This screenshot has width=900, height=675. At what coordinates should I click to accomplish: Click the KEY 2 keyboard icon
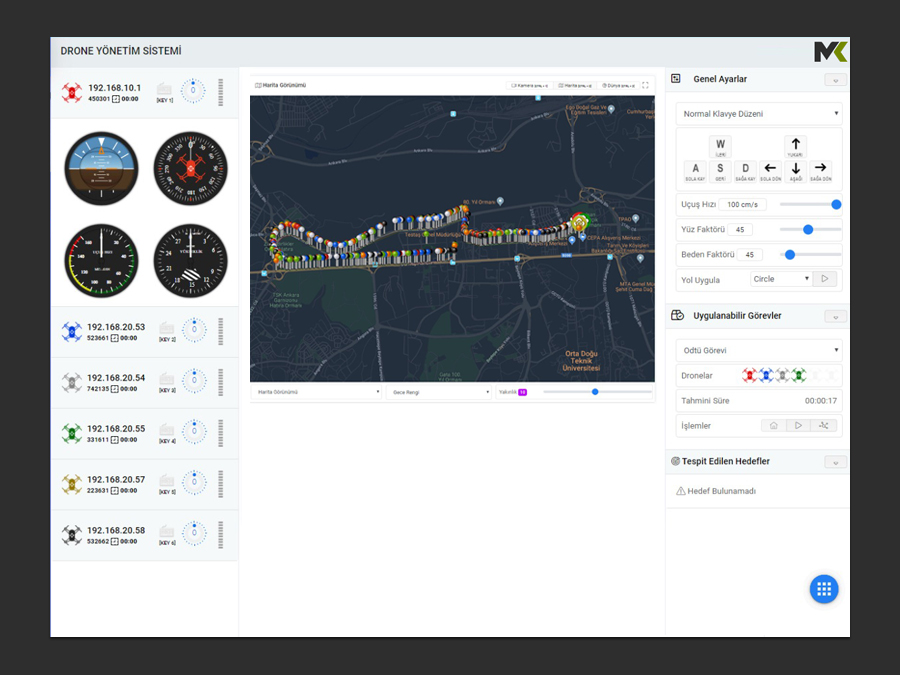point(166,328)
